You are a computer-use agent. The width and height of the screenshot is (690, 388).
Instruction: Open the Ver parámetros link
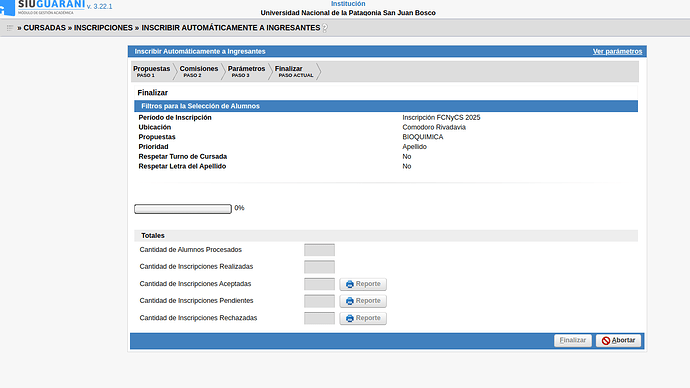[617, 51]
